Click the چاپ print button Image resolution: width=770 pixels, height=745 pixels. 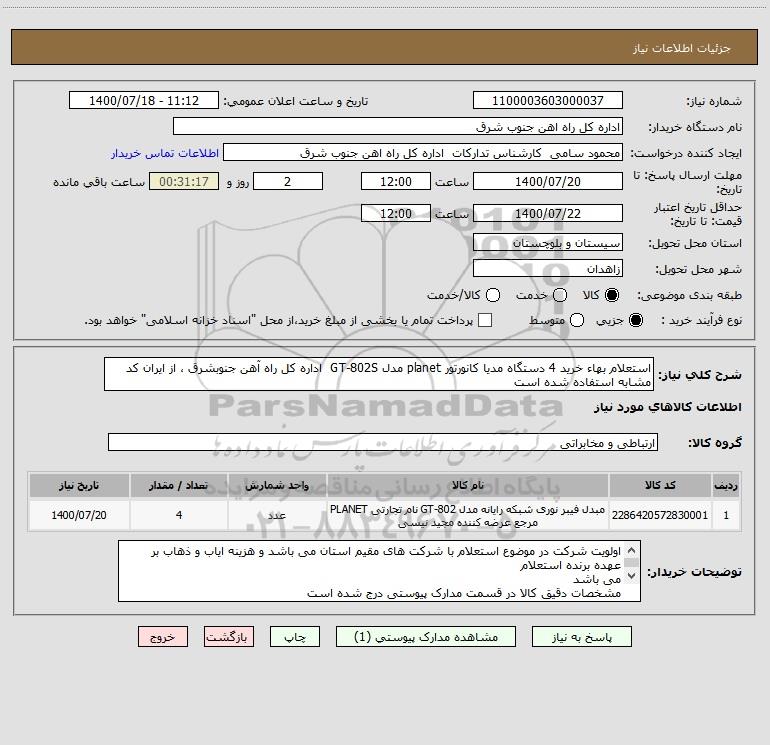point(295,637)
